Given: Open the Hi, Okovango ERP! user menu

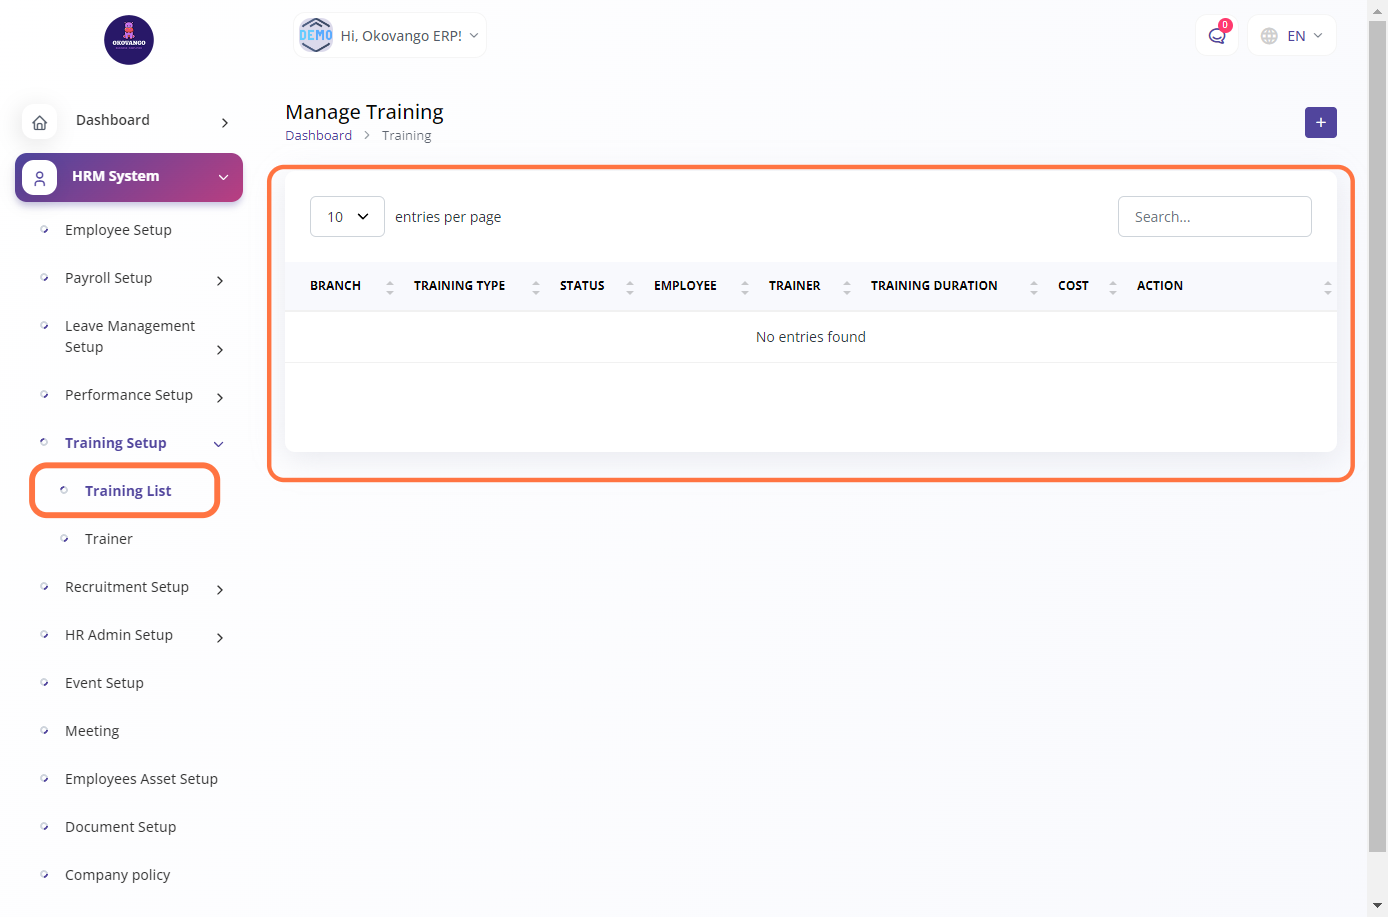Looking at the screenshot, I should click(390, 36).
